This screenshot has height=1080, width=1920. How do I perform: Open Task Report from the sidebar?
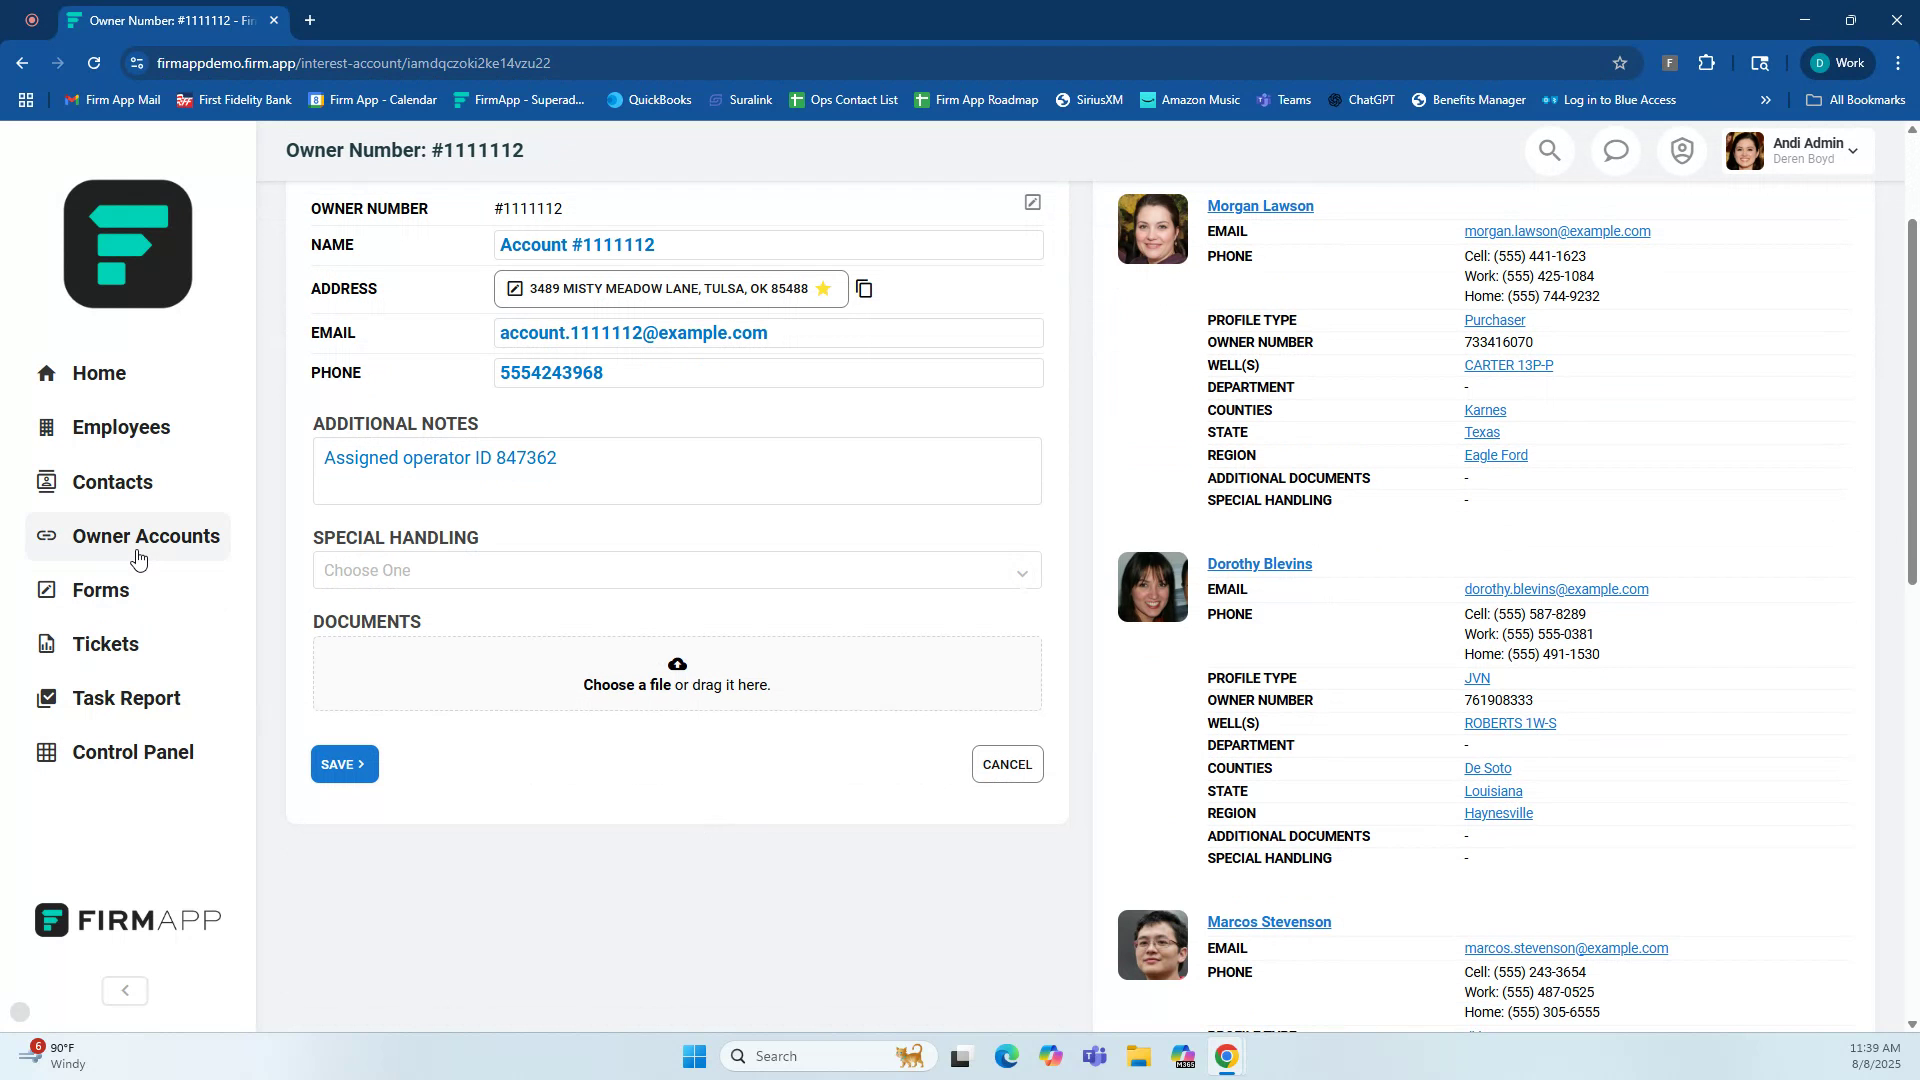click(x=125, y=697)
